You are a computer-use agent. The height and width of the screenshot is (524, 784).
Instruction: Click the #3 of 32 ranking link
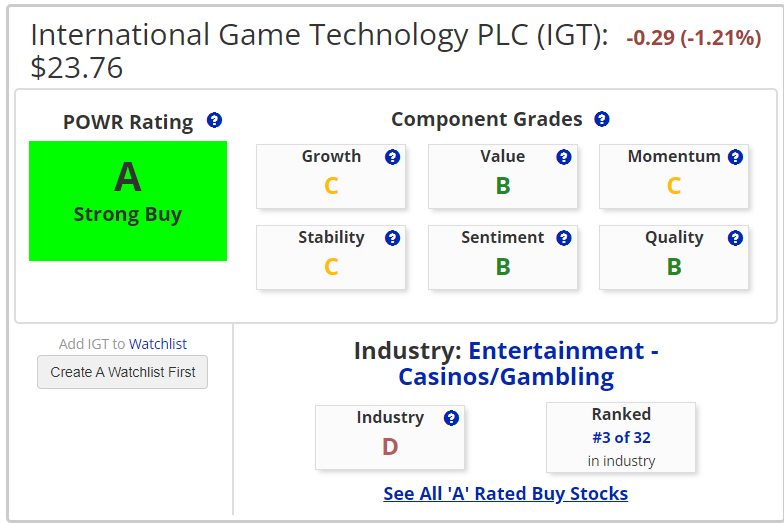622,438
